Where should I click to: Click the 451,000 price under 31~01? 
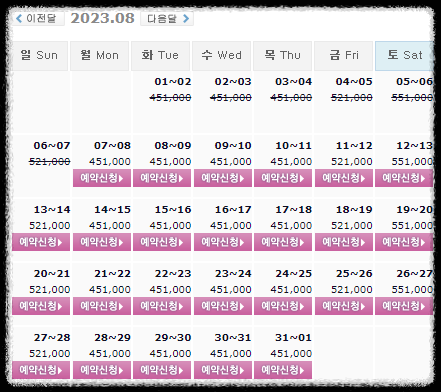click(291, 353)
